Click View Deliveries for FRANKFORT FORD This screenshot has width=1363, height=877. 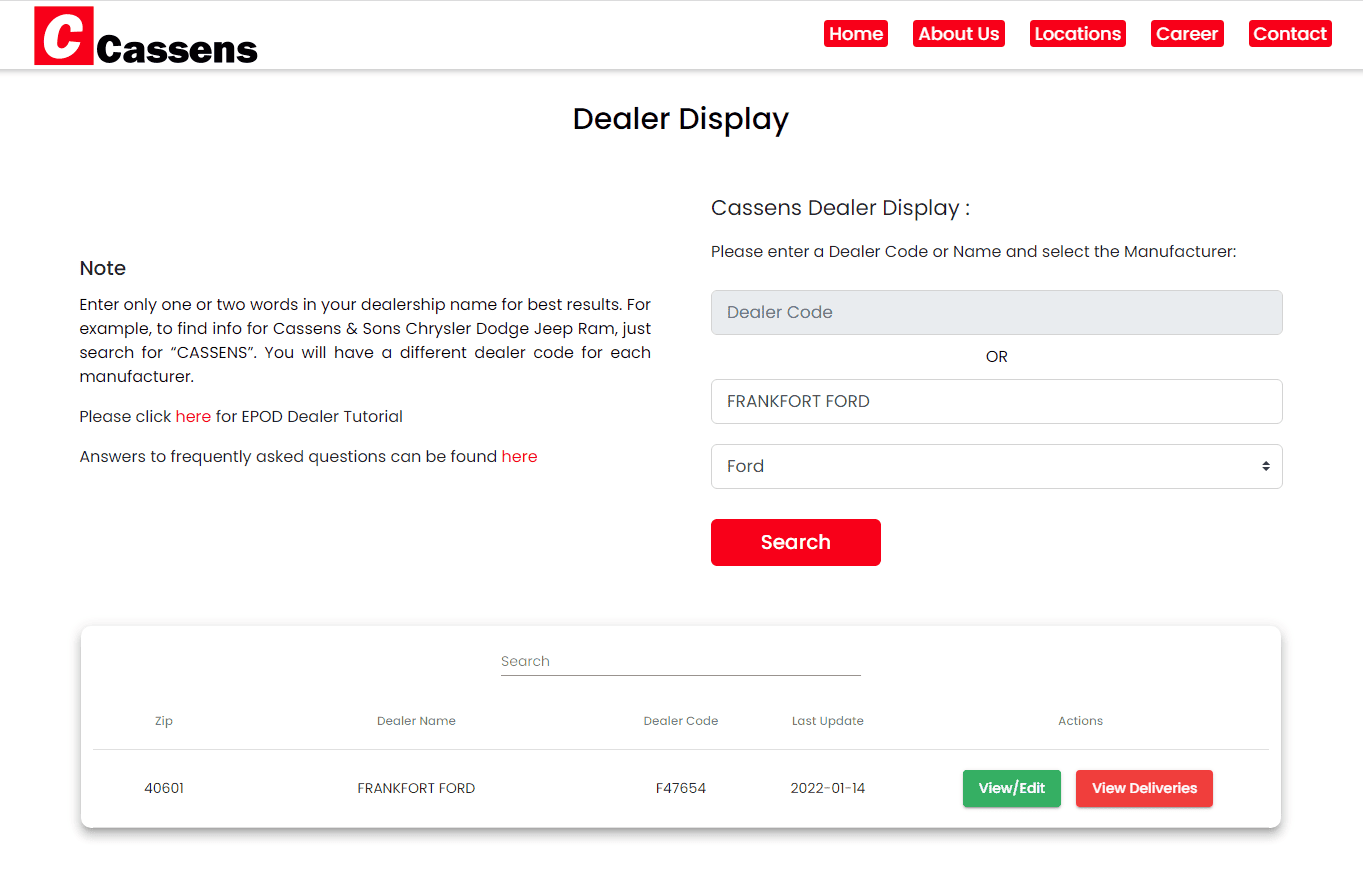tap(1143, 788)
